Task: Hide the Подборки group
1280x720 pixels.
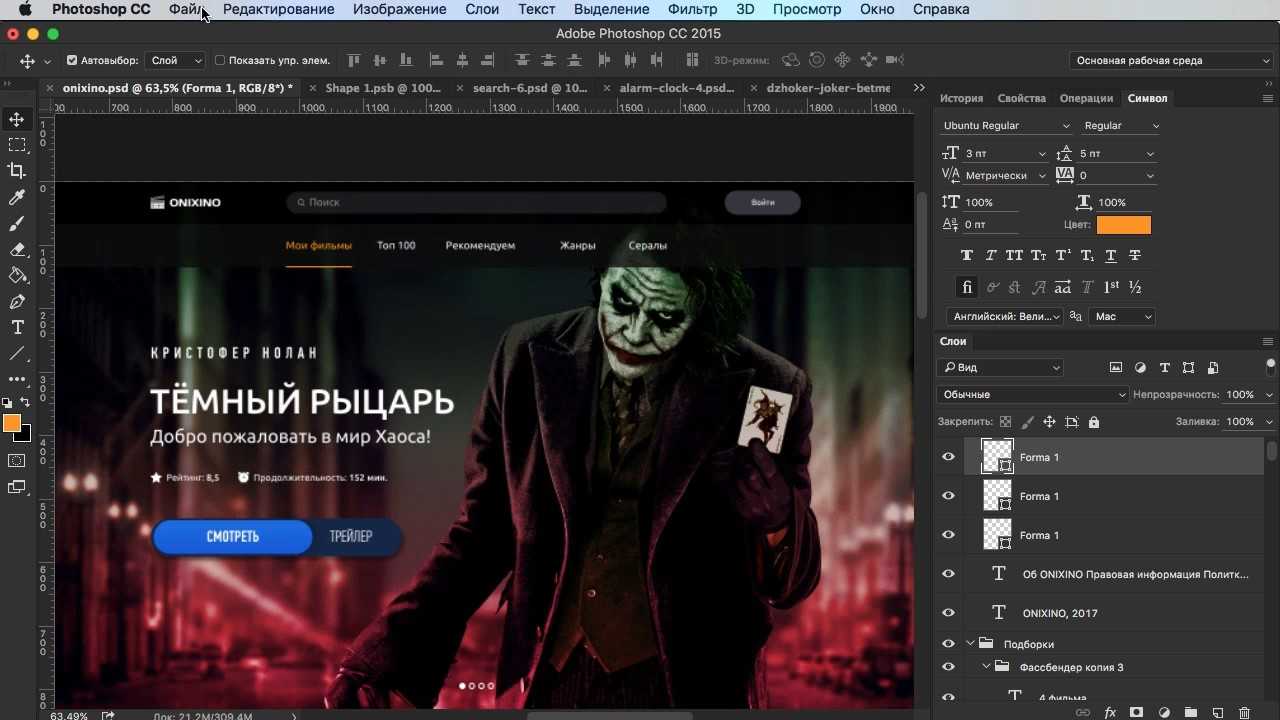Action: pos(949,644)
